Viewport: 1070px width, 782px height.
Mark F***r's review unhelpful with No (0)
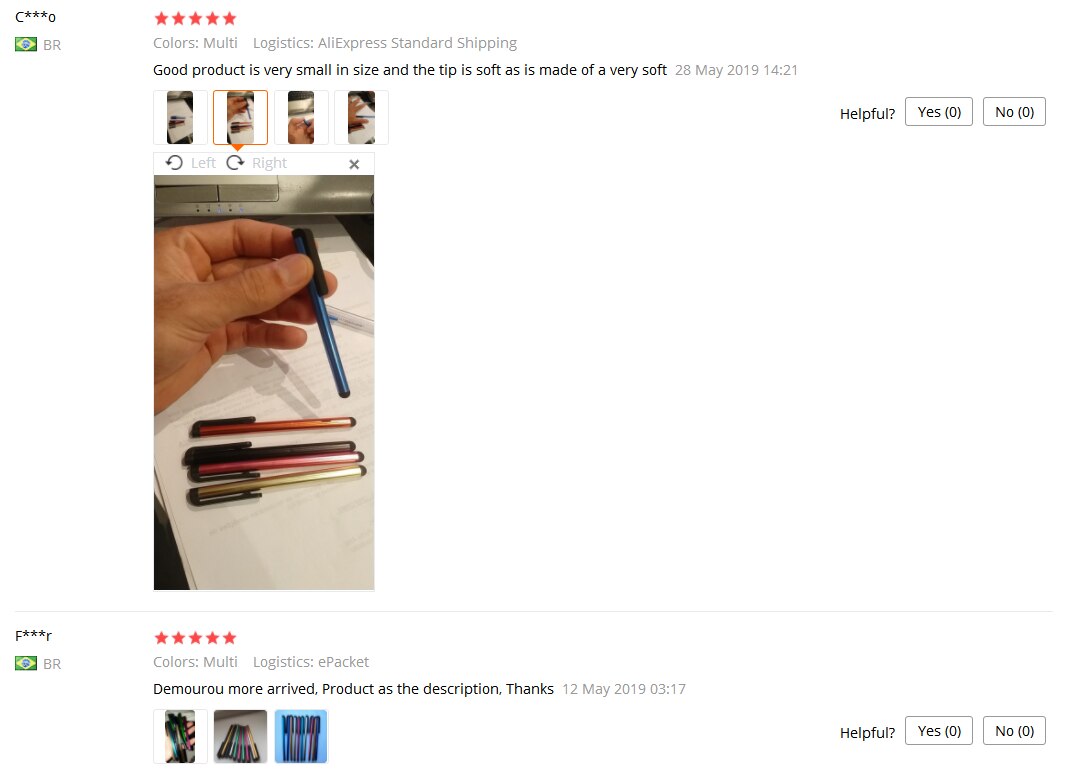click(1014, 731)
